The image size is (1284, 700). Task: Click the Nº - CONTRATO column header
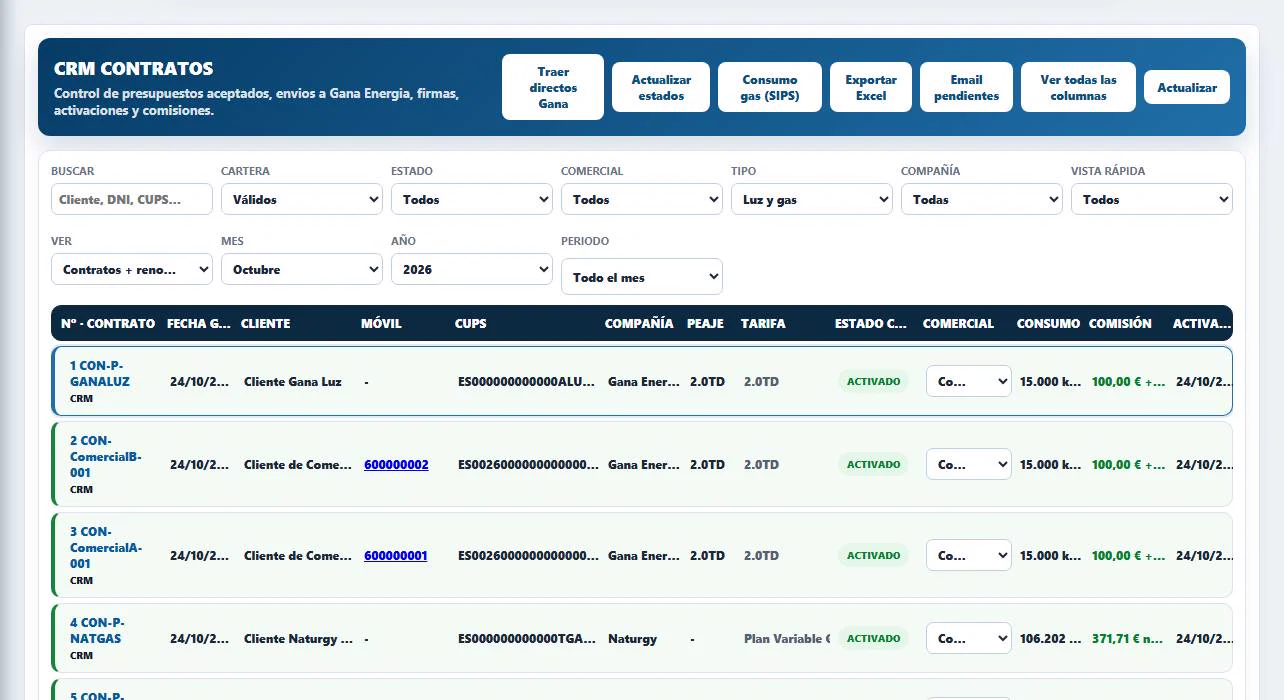108,323
